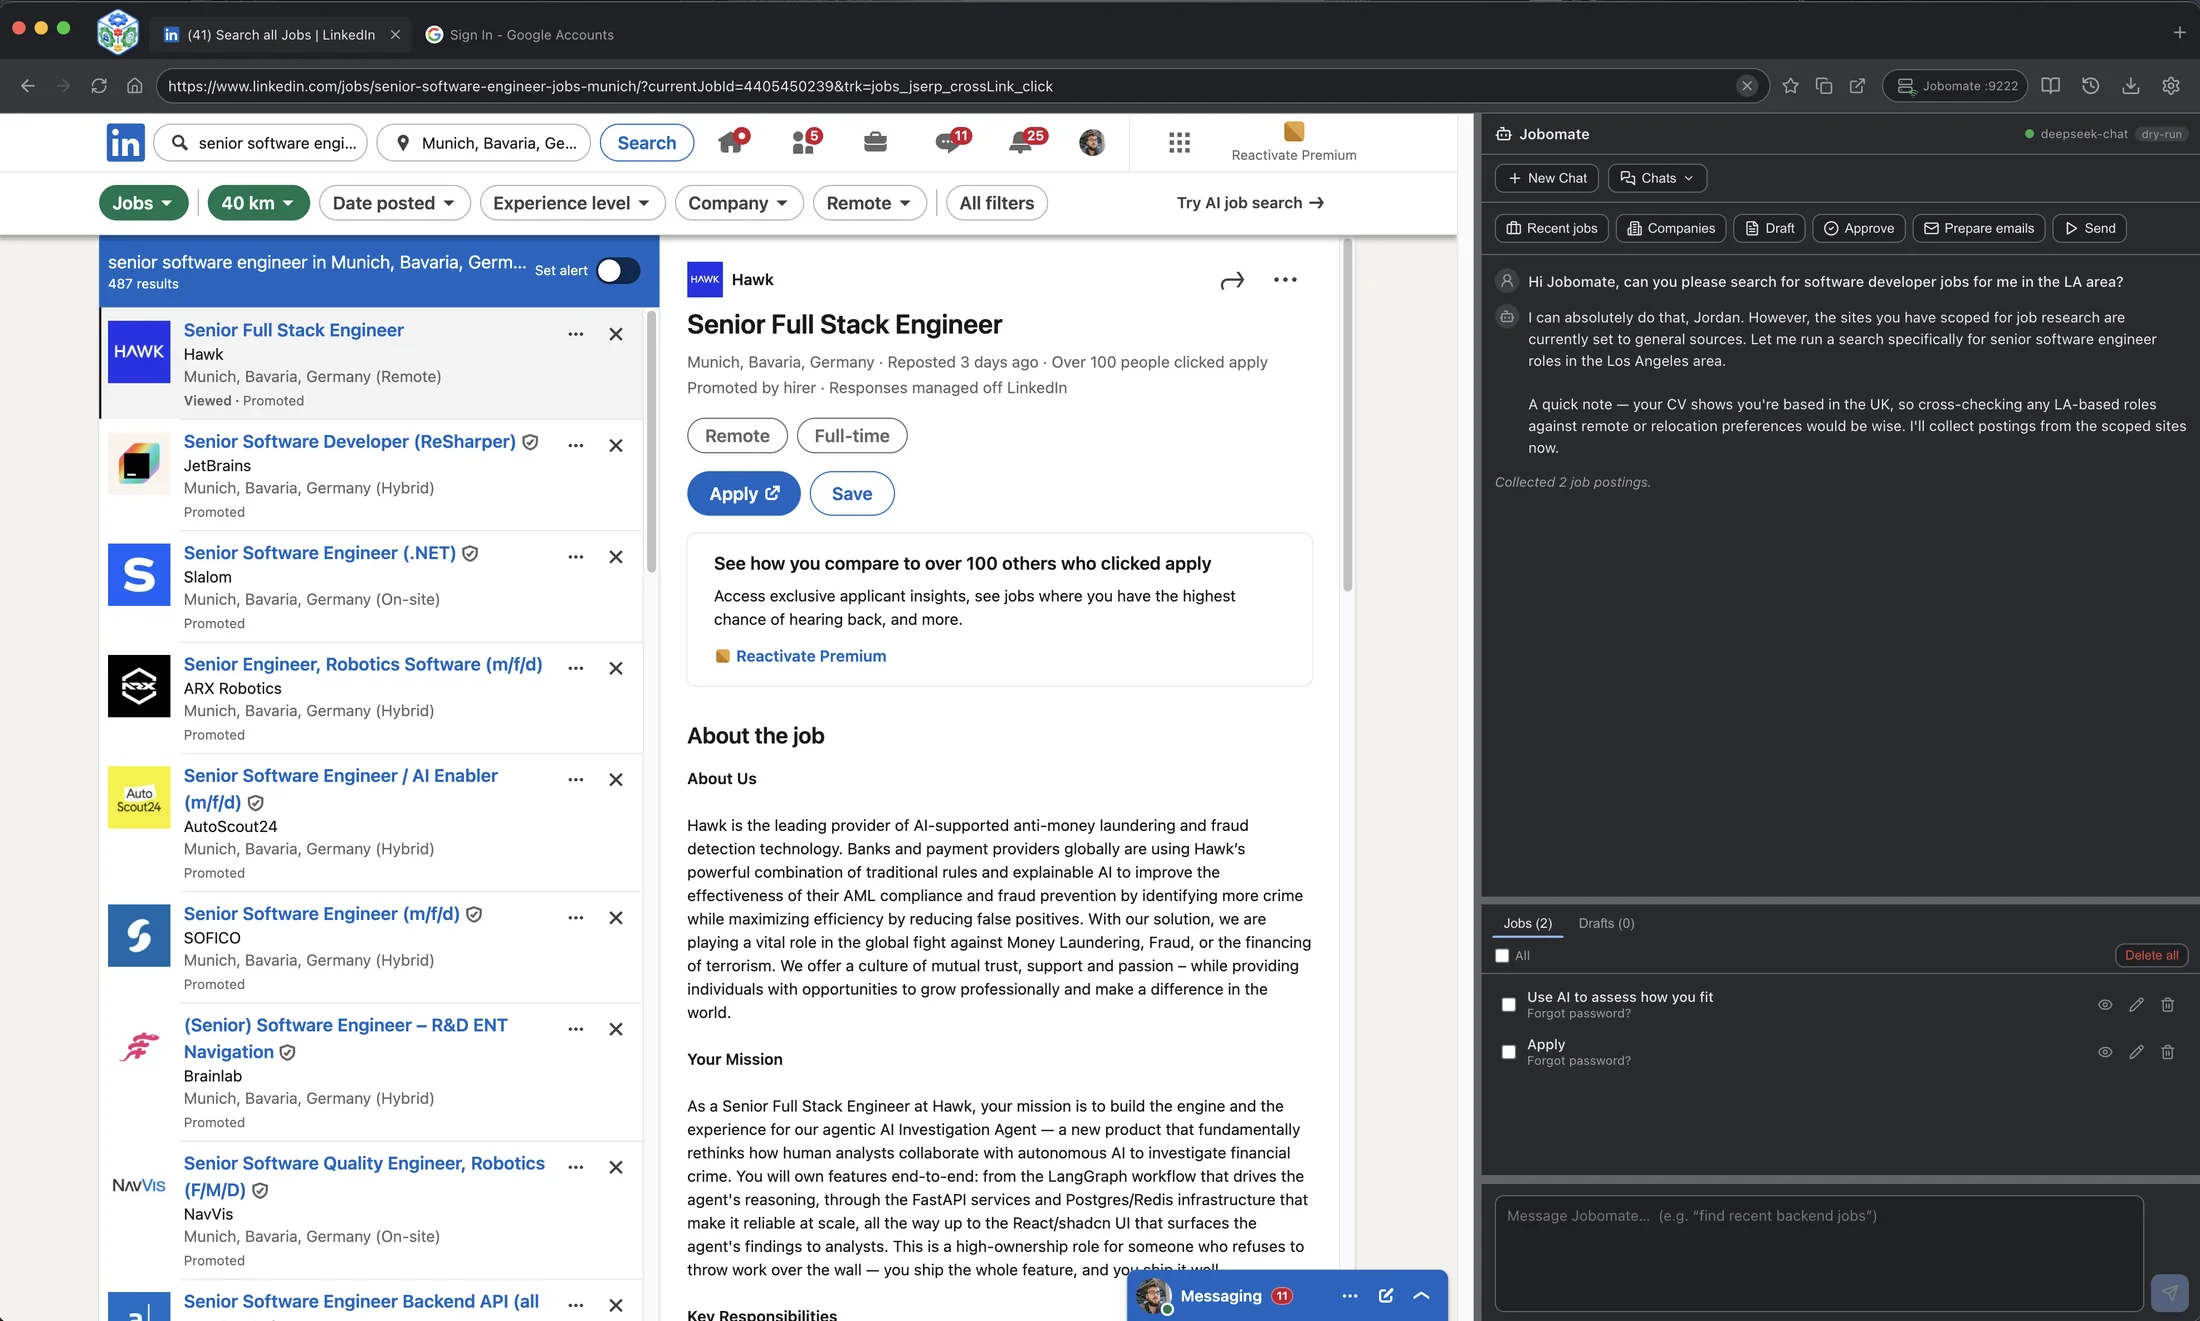Open browser downloads icon

2131,86
